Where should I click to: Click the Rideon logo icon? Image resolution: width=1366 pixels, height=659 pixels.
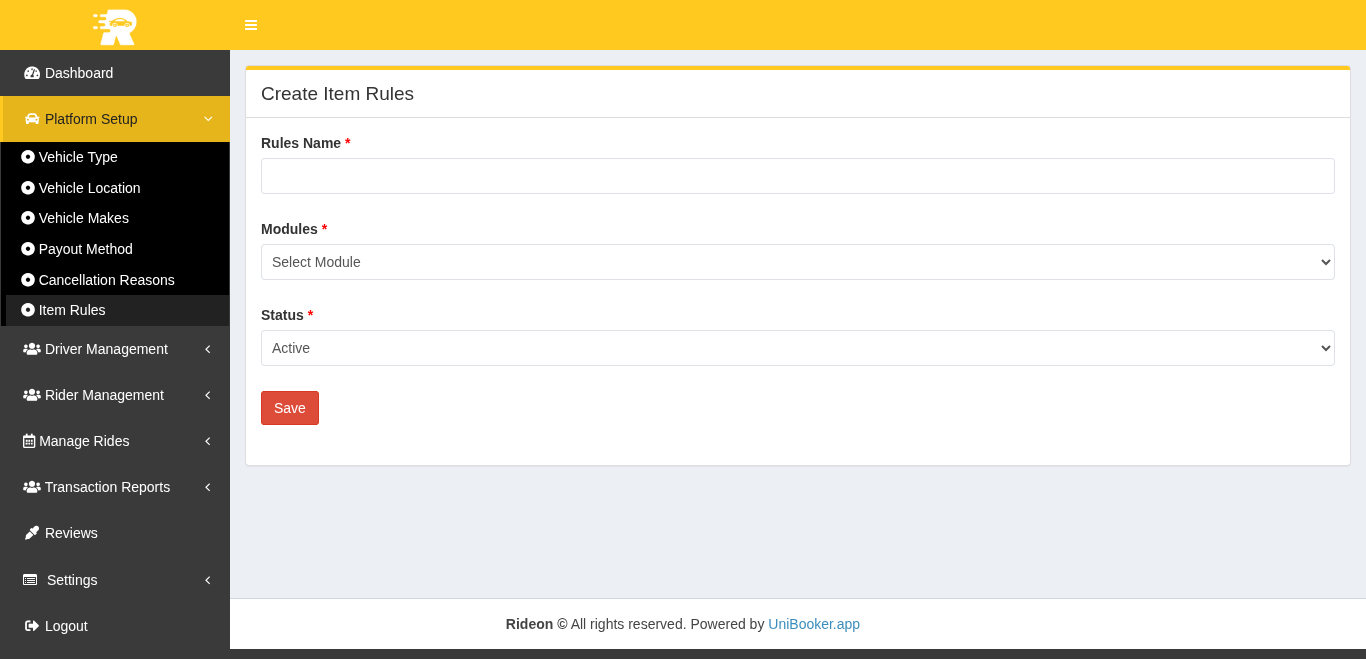tap(115, 26)
